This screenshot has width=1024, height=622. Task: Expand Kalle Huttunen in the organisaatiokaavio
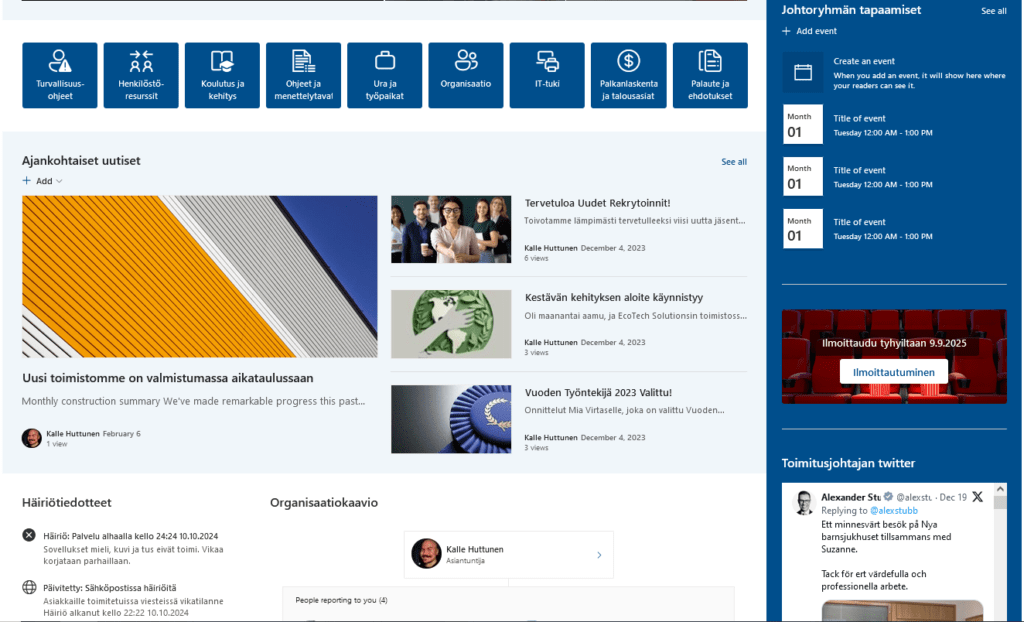598,554
